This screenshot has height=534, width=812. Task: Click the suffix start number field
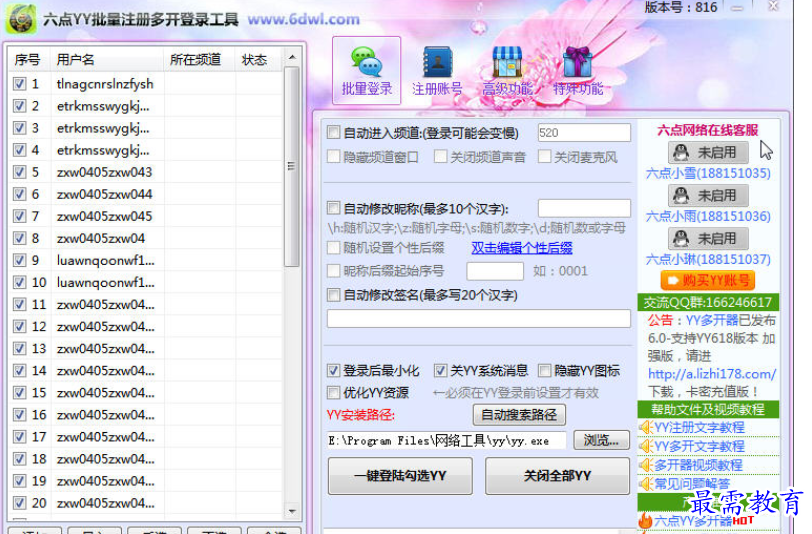(x=495, y=271)
